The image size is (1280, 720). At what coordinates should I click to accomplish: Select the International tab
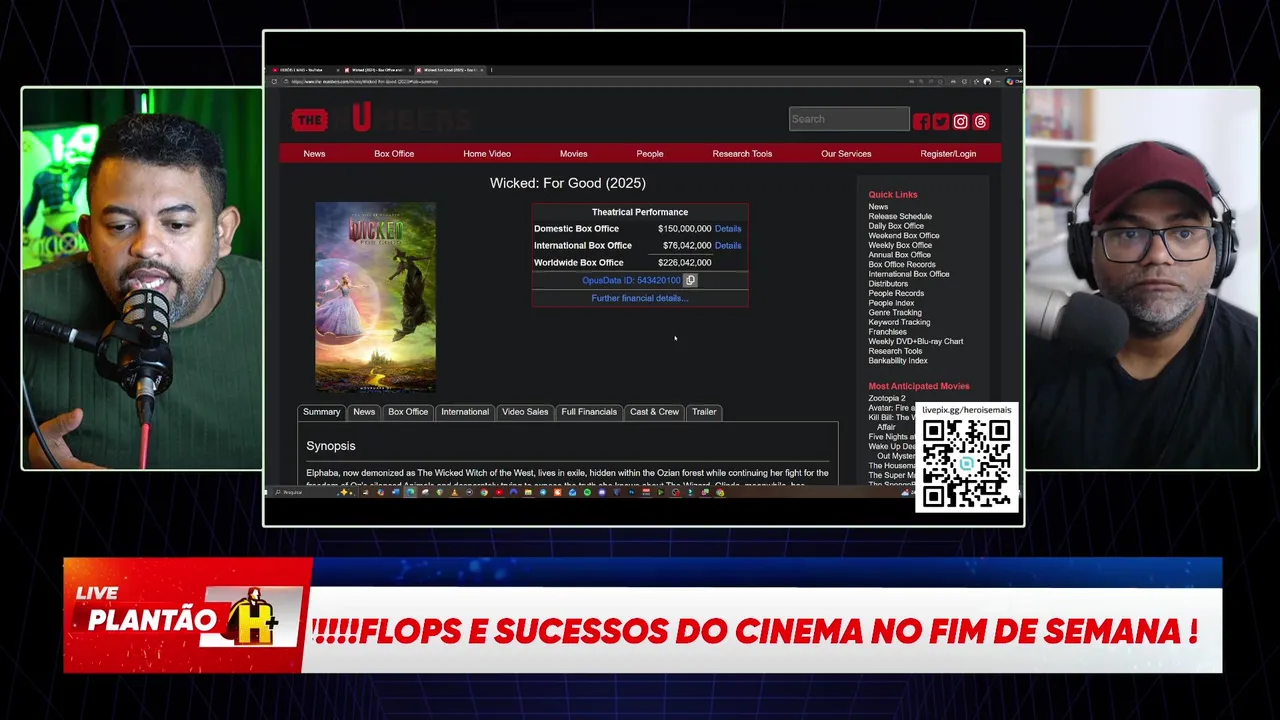(465, 412)
